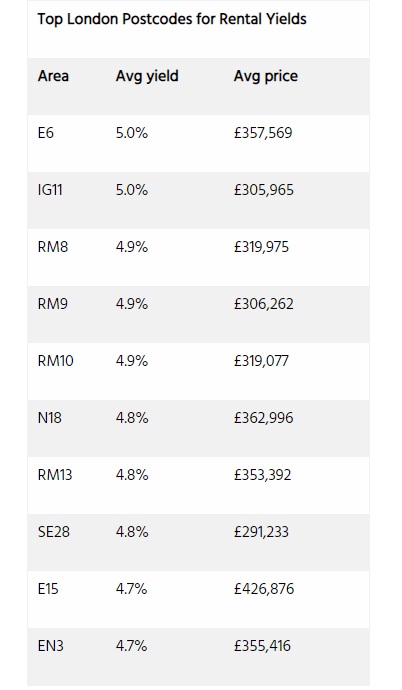Viewport: 402px width, 690px height.
Task: Select the SE28 postcode cell
Action: [x=54, y=532]
